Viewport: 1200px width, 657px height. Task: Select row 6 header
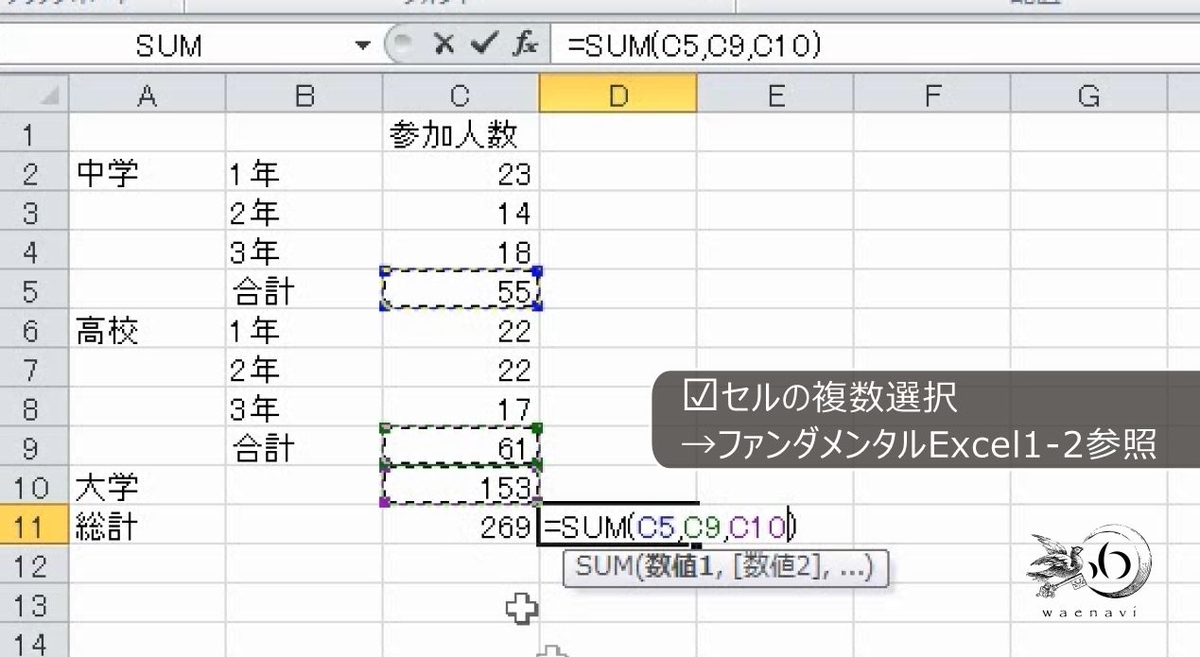[34, 330]
